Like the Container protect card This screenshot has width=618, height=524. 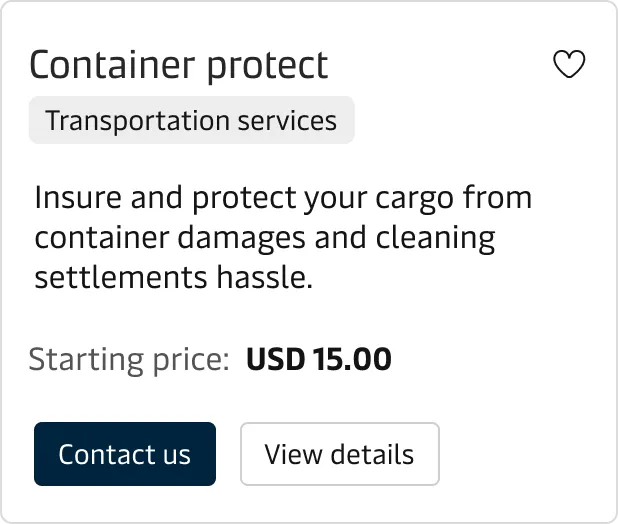pos(569,65)
